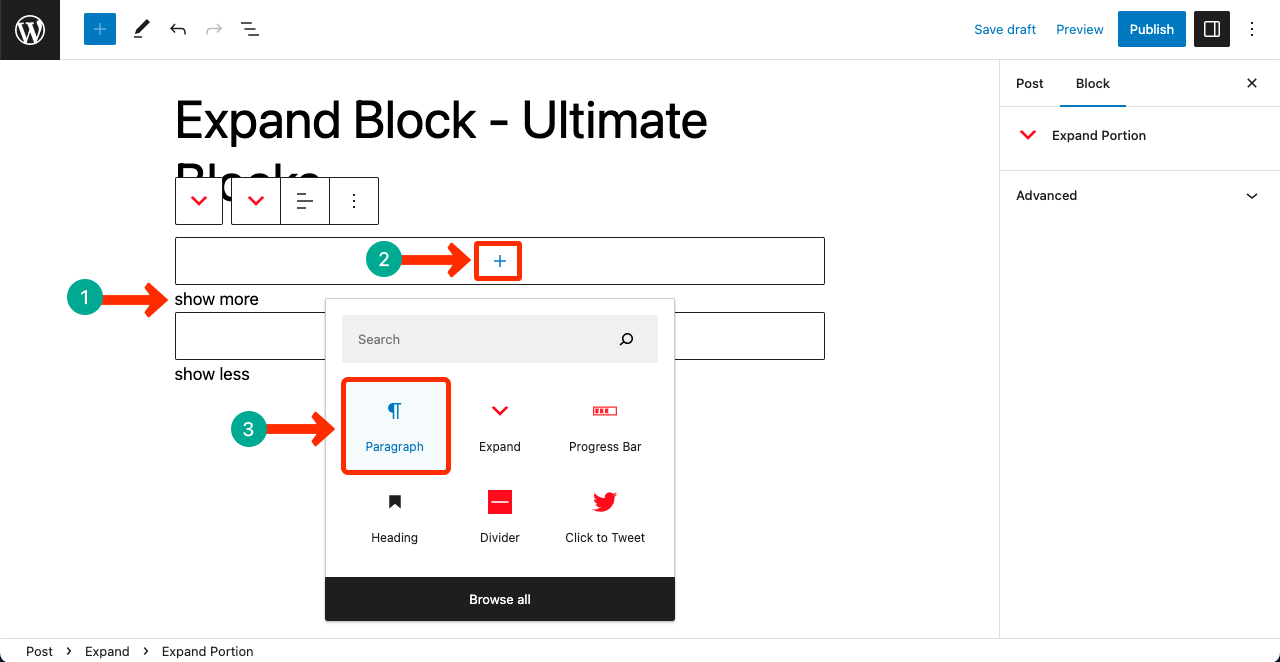Insert a Heading block

tap(394, 516)
